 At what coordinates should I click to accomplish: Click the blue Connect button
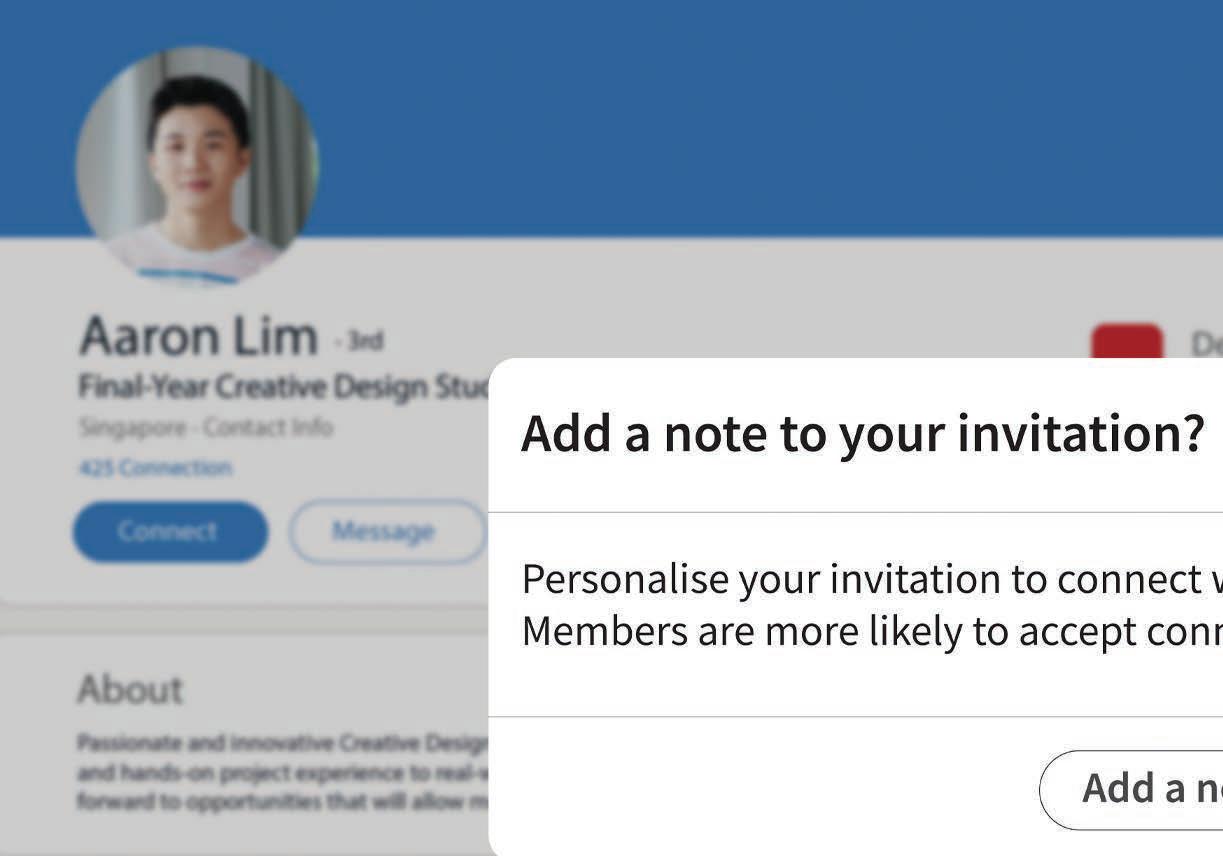[x=170, y=531]
